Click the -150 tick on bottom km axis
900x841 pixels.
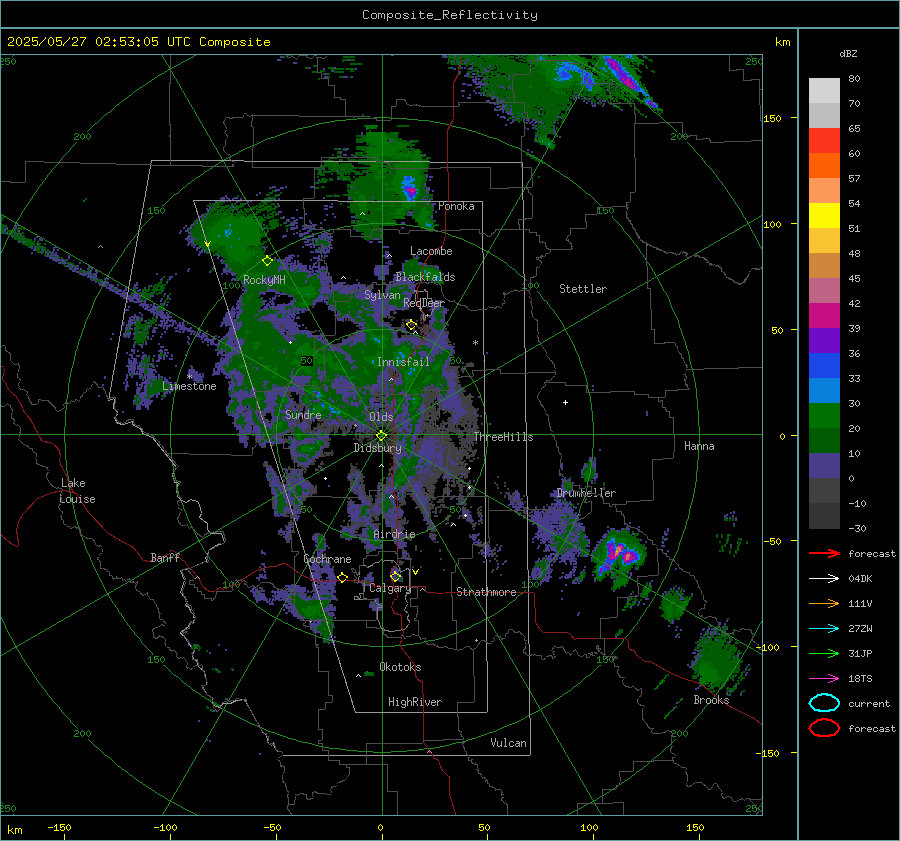point(59,828)
